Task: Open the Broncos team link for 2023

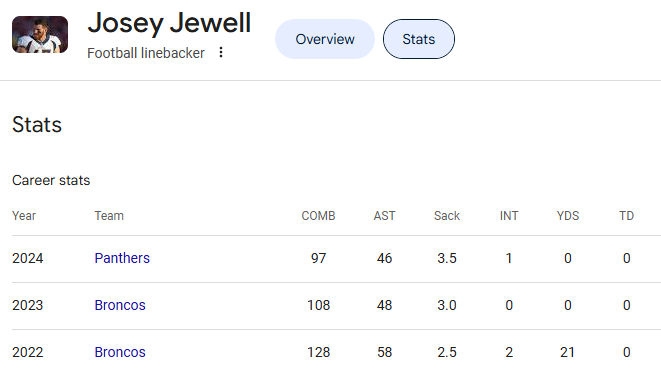Action: pos(120,305)
